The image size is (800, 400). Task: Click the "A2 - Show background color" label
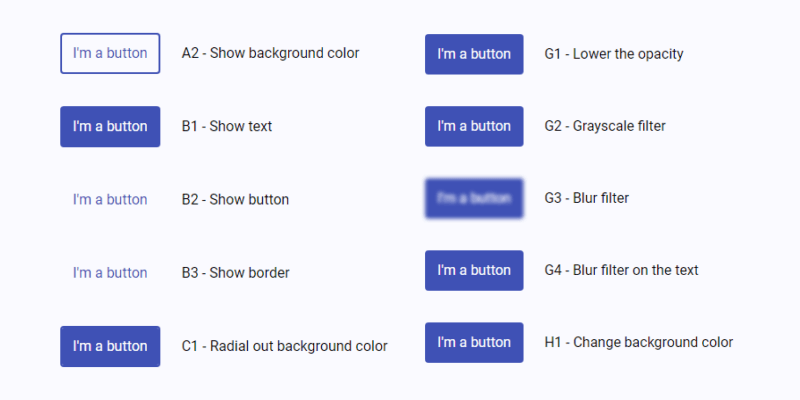click(x=270, y=53)
